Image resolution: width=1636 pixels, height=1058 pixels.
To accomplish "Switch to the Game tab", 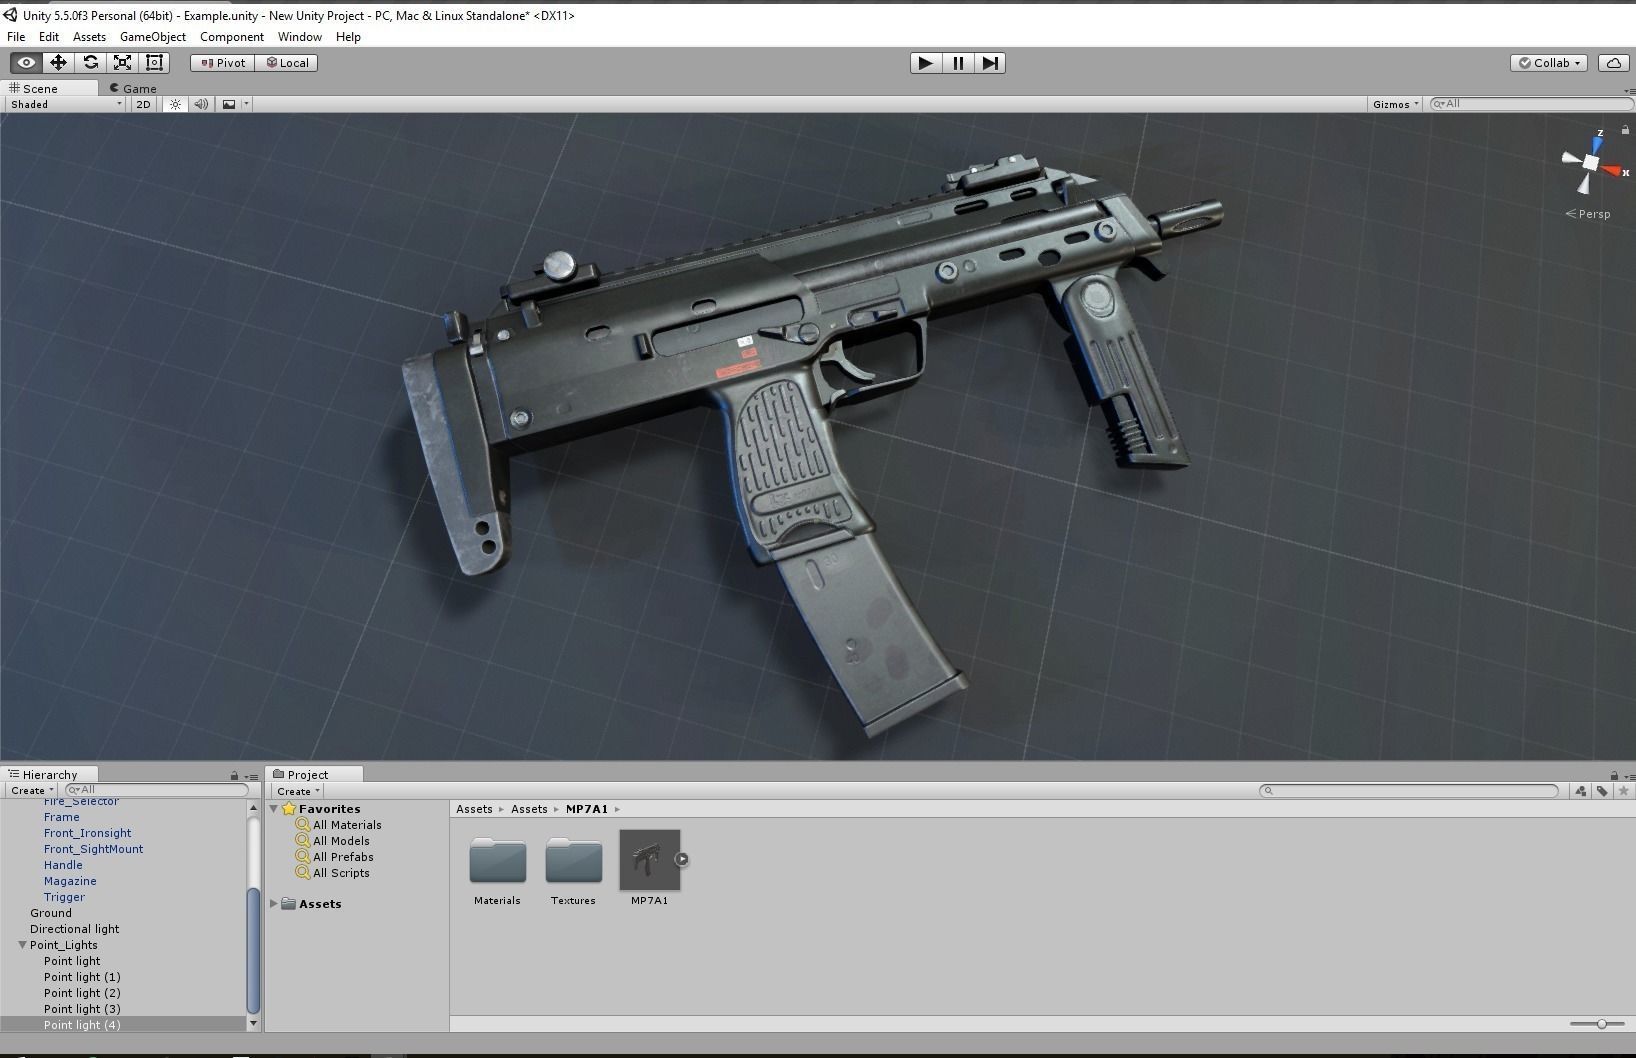I will 132,88.
